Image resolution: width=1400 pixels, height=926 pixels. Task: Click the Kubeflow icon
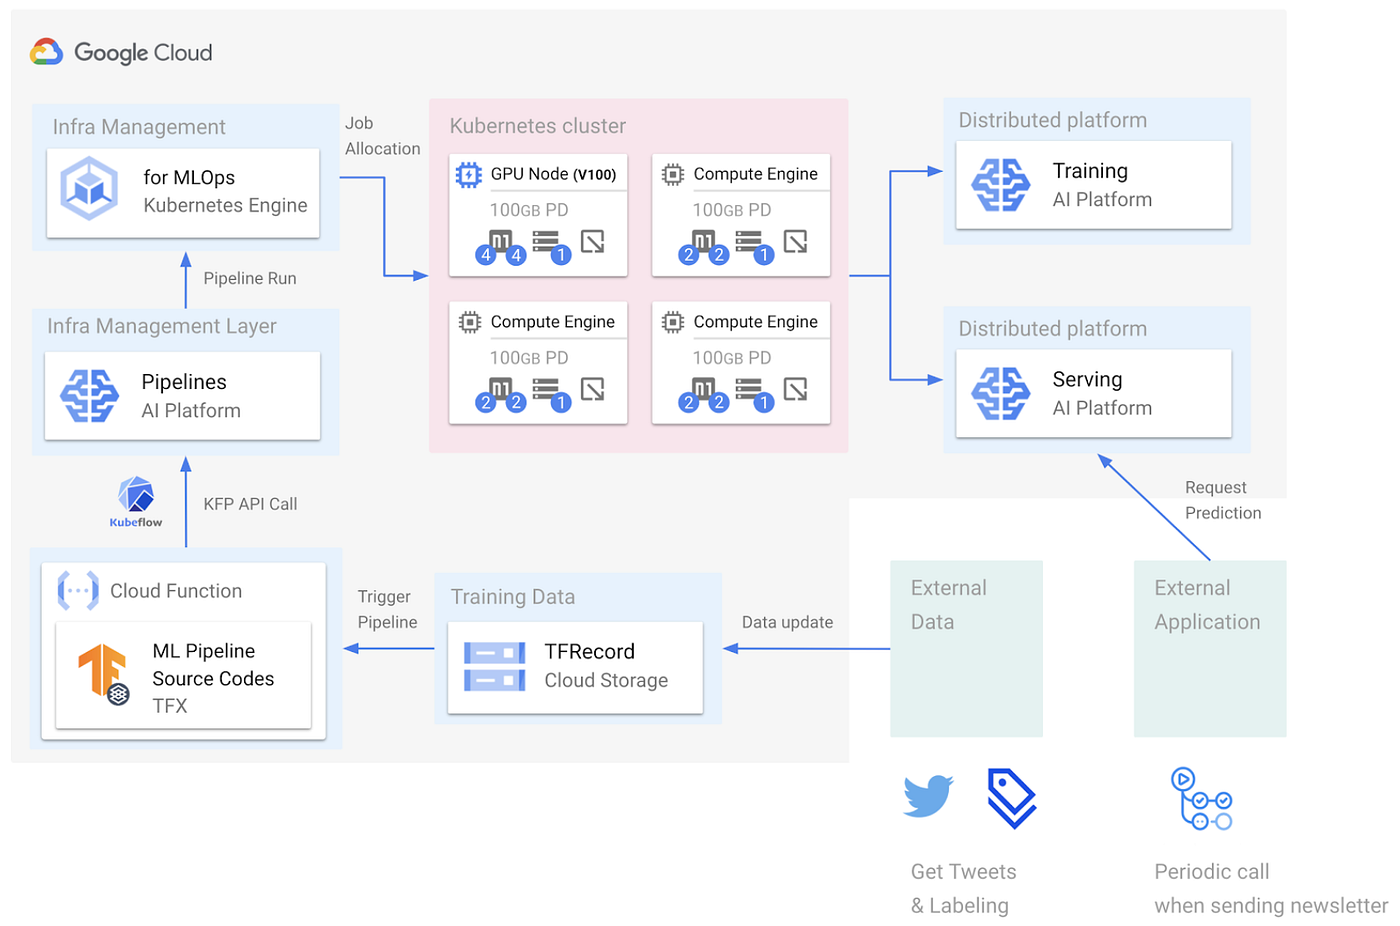pyautogui.click(x=135, y=495)
